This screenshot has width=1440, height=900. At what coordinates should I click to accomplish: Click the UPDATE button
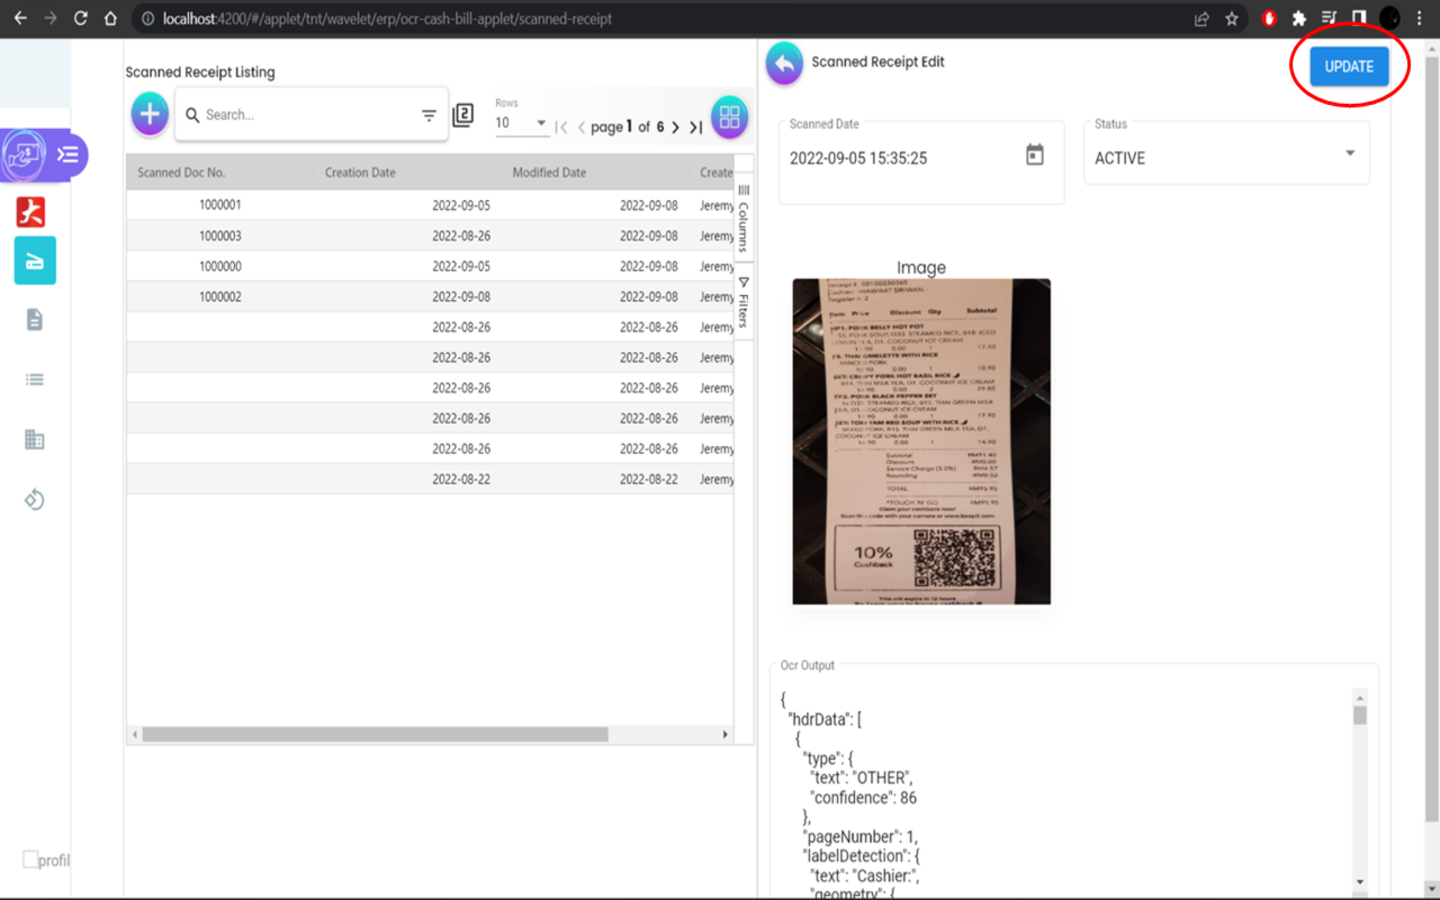(1348, 67)
